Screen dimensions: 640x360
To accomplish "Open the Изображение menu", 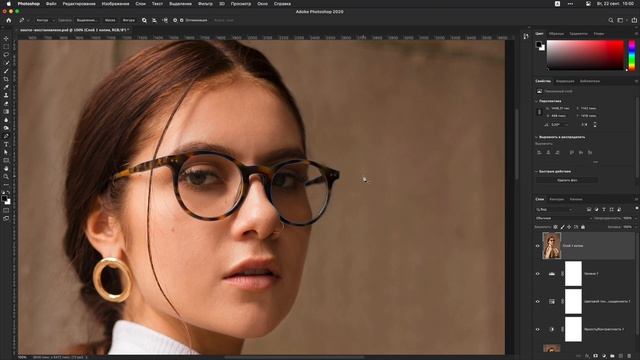I will pos(116,4).
